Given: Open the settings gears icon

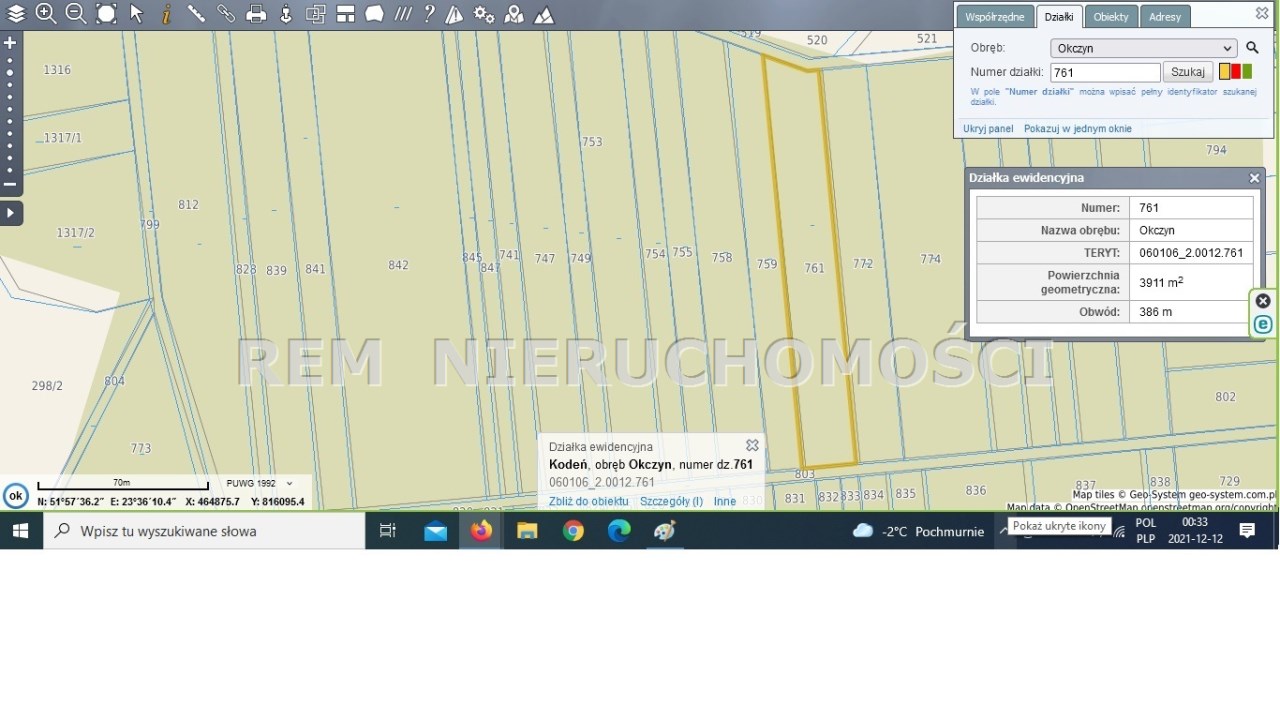Looking at the screenshot, I should 484,14.
